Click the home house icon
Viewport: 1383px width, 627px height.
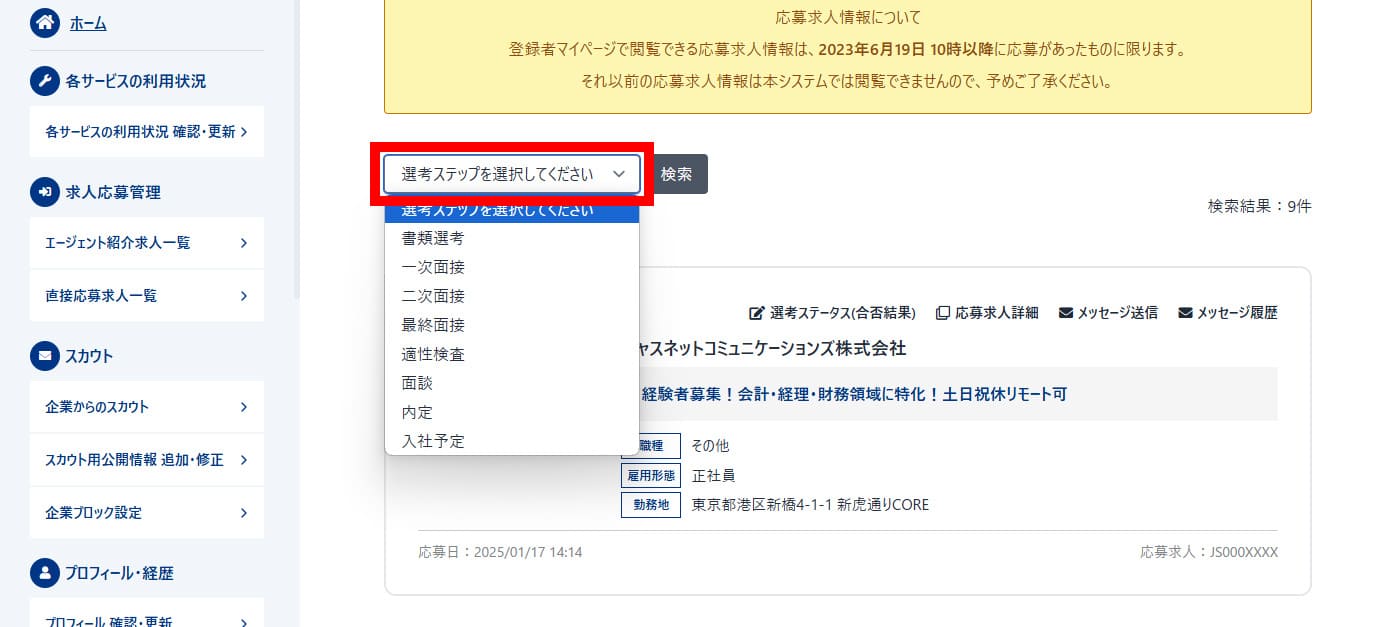(x=45, y=23)
